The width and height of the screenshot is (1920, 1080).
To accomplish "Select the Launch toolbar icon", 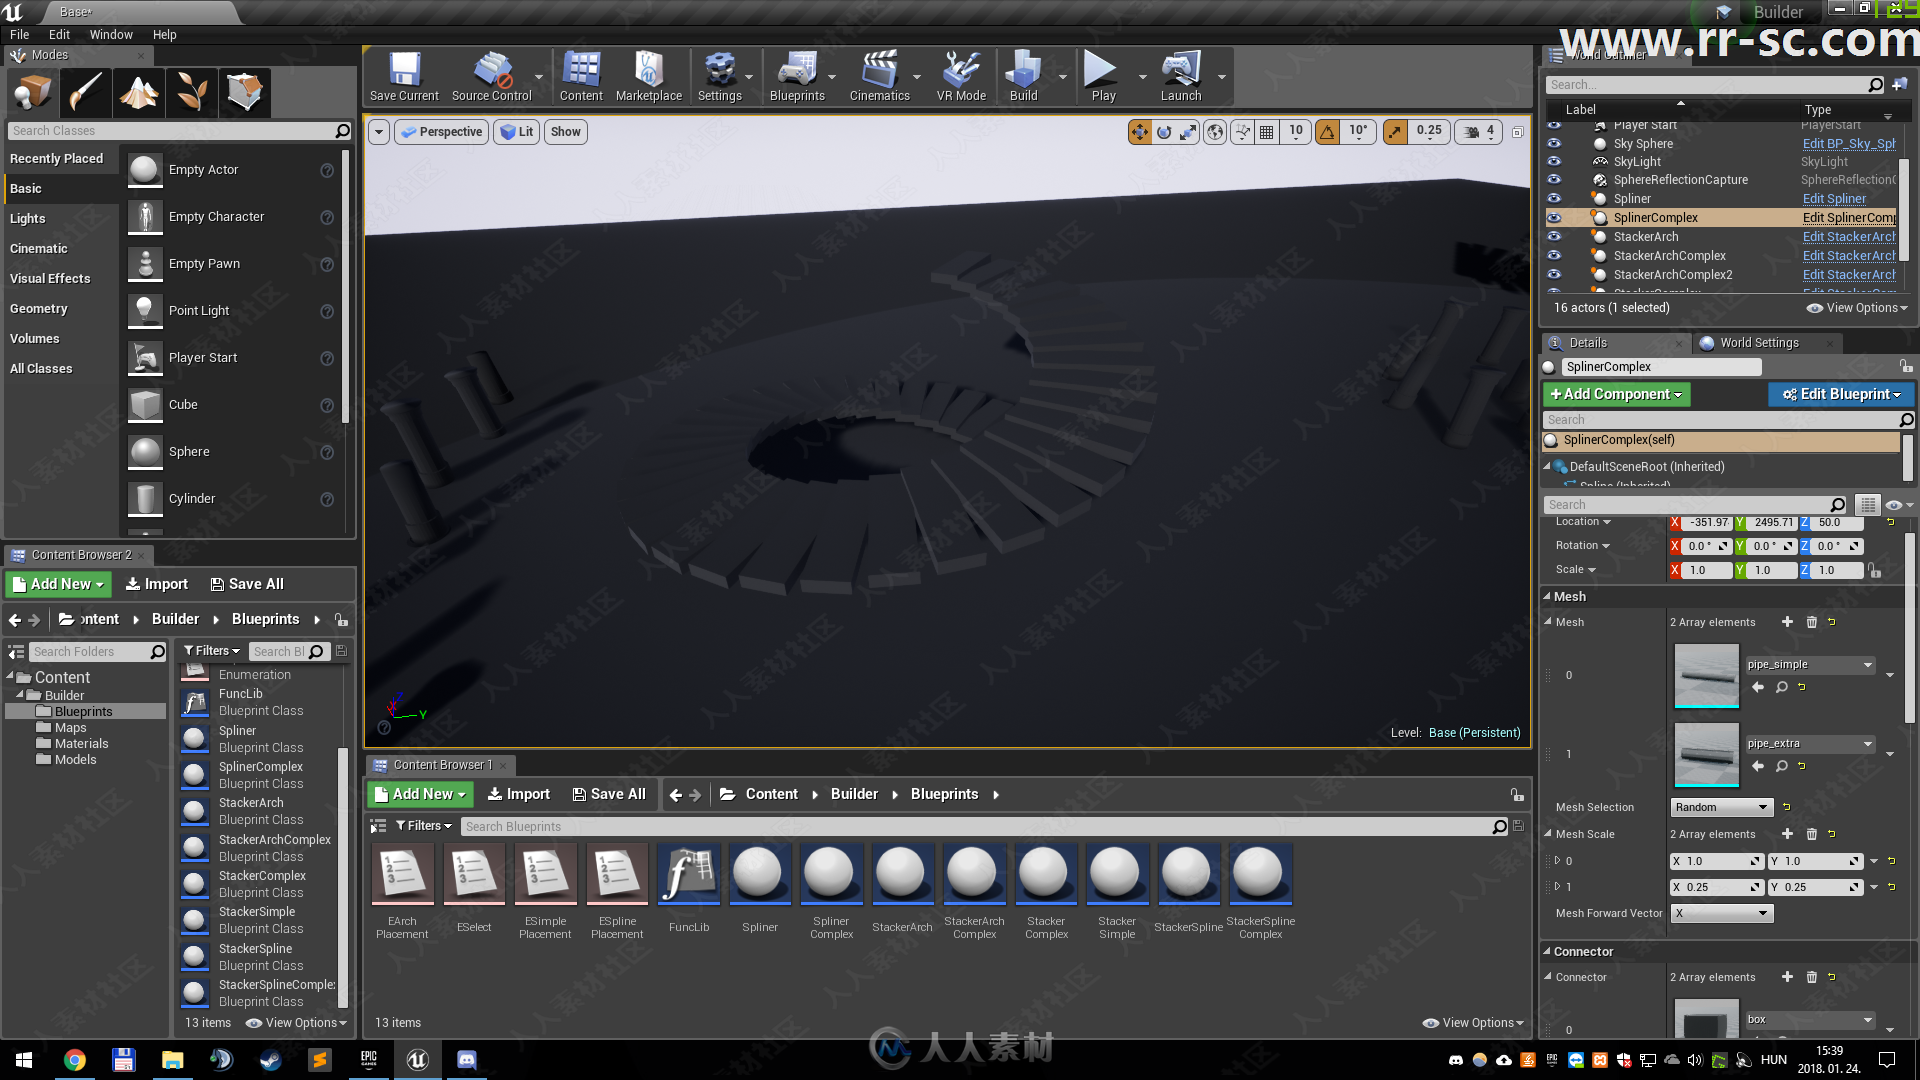I will click(1179, 75).
